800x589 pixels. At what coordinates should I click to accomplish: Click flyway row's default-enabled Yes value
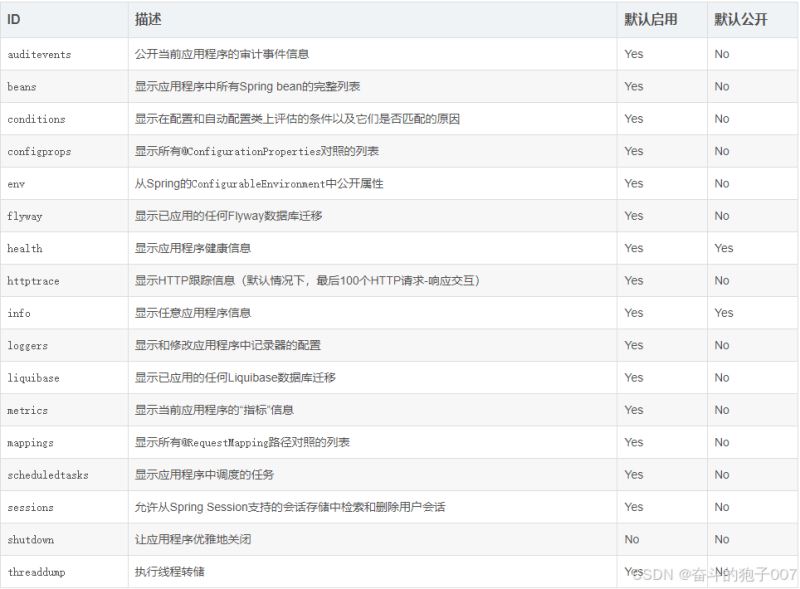pos(634,216)
